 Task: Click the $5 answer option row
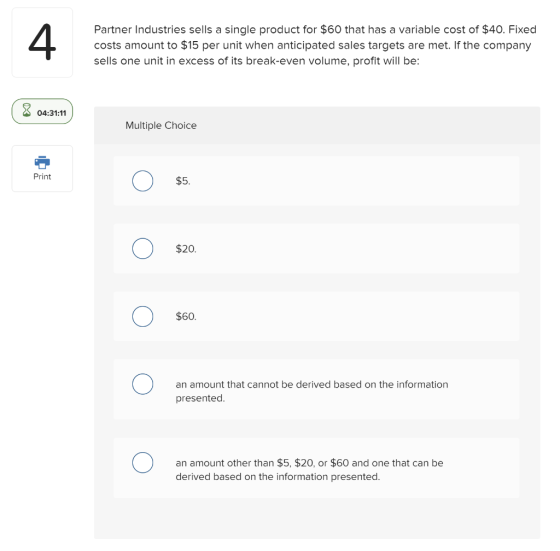click(316, 181)
